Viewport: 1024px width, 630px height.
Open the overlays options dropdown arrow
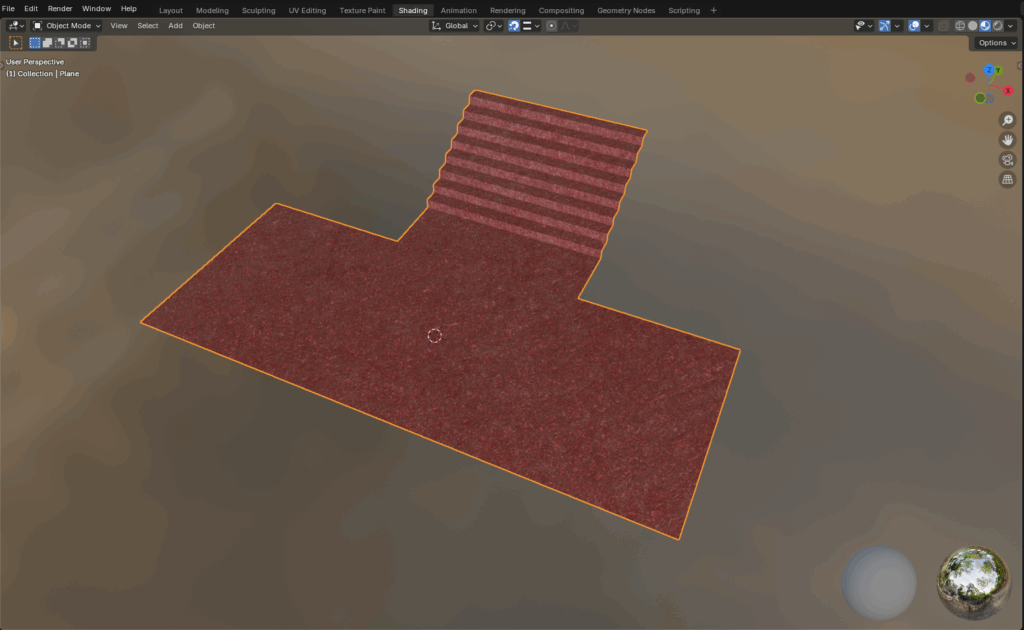click(927, 26)
